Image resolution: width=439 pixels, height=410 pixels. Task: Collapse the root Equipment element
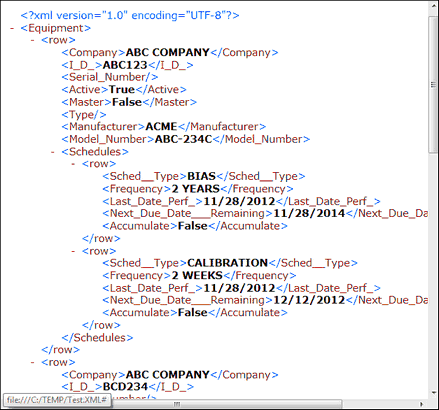[x=12, y=28]
